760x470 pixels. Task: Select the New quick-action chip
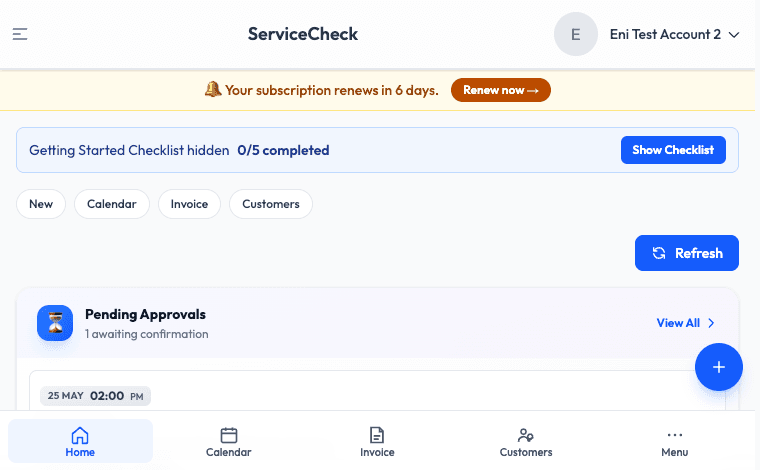[41, 204]
